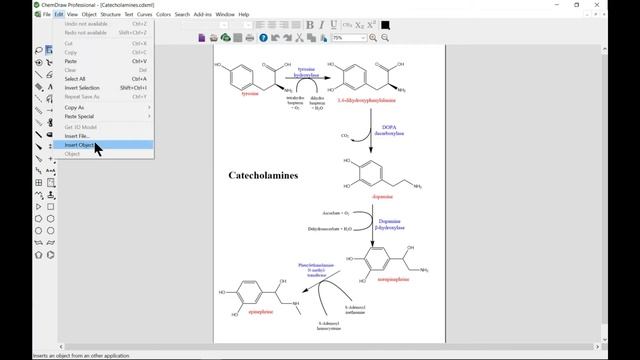640x360 pixels.
Task: Open the Object menu
Action: [89, 14]
